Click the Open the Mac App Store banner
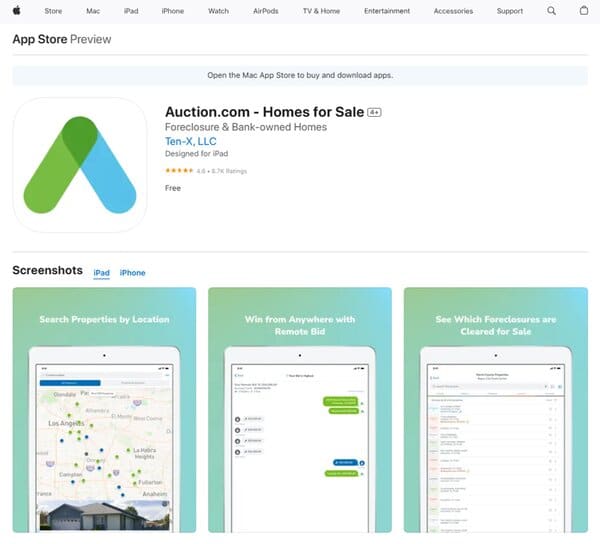 click(300, 75)
